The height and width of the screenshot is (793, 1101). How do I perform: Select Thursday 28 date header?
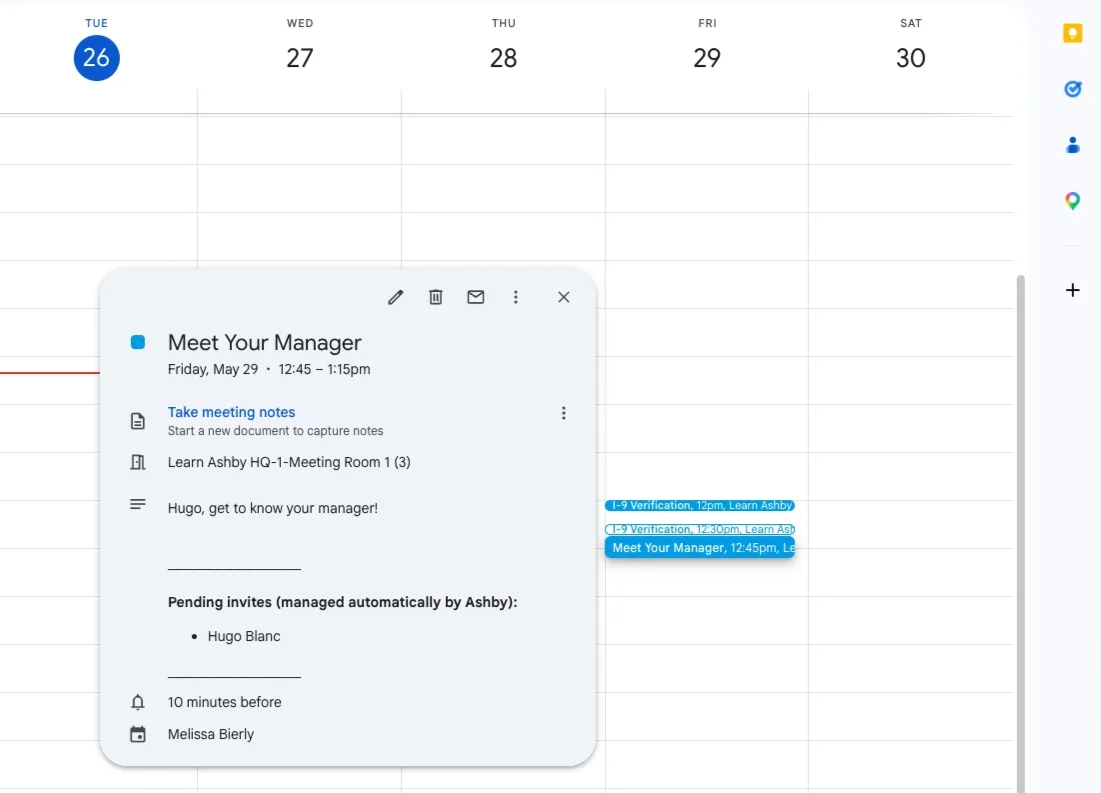click(503, 58)
